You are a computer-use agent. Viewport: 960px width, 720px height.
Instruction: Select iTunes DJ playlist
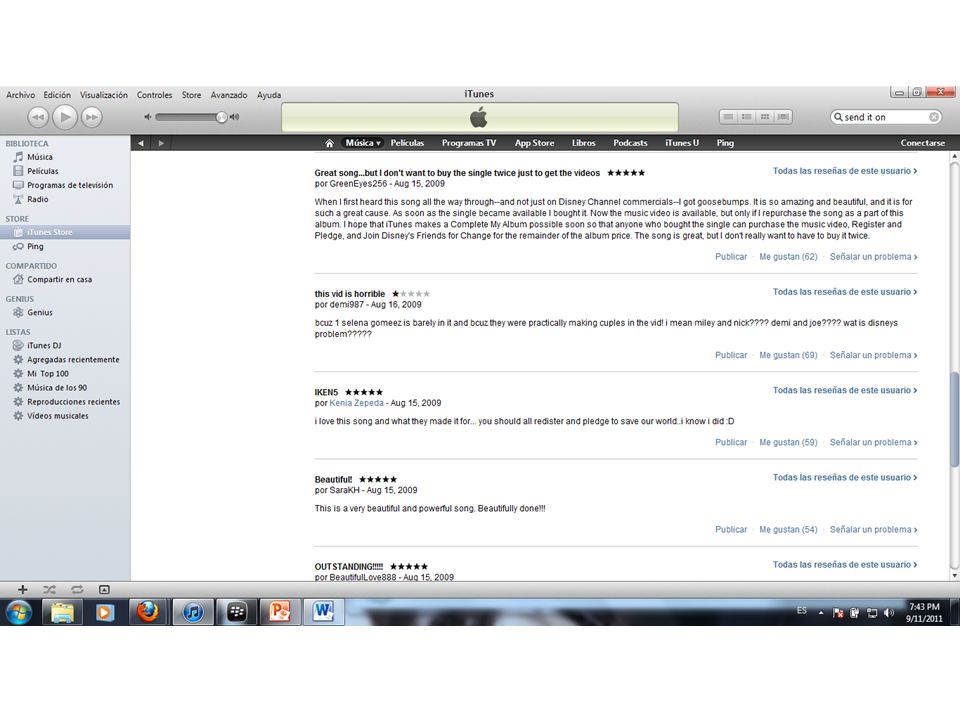pyautogui.click(x=65, y=345)
